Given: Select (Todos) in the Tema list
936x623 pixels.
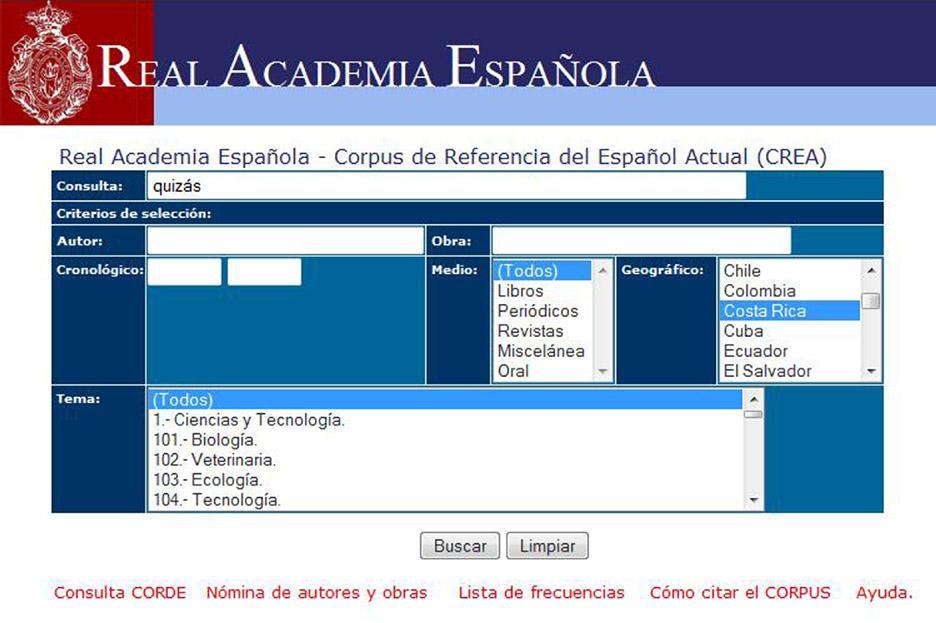Looking at the screenshot, I should [445, 400].
